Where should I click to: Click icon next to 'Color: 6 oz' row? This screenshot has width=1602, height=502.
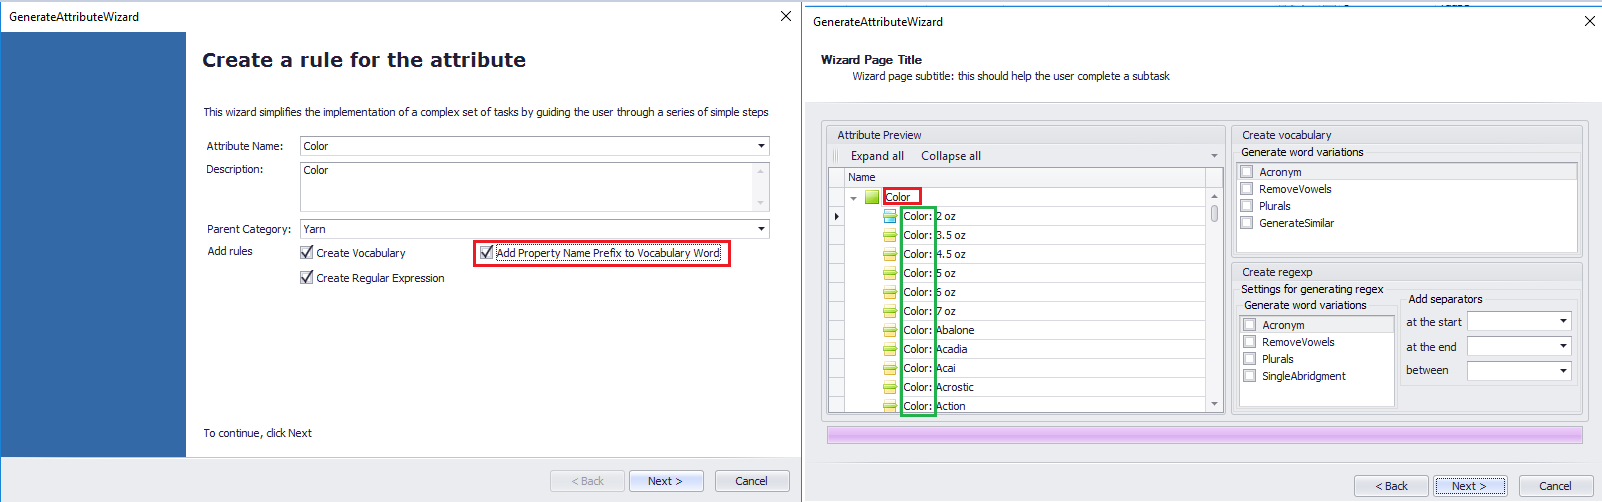890,292
